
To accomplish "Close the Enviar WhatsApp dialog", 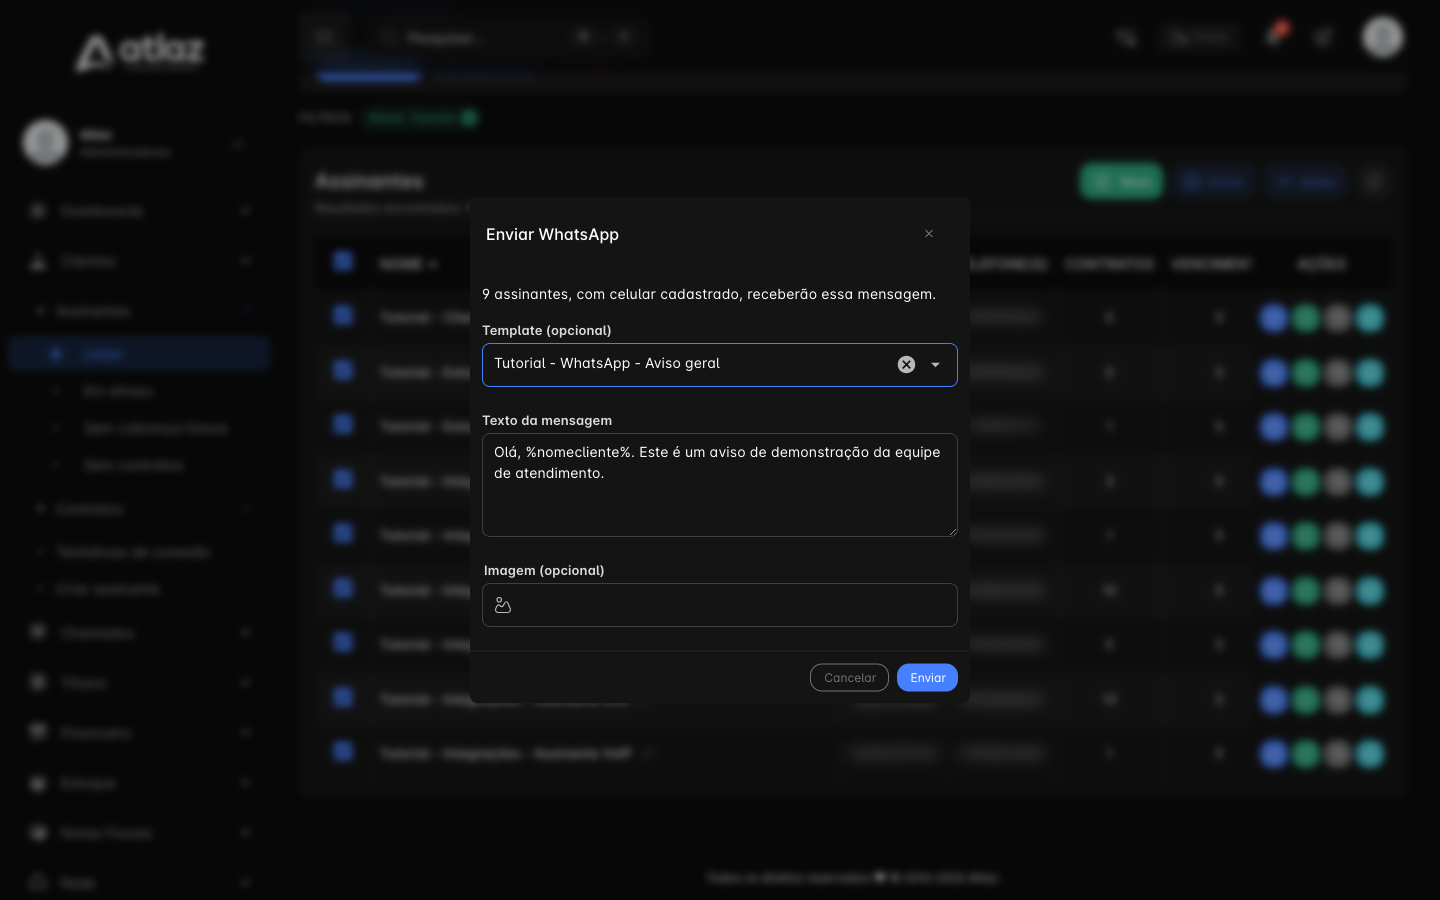I will [x=929, y=234].
